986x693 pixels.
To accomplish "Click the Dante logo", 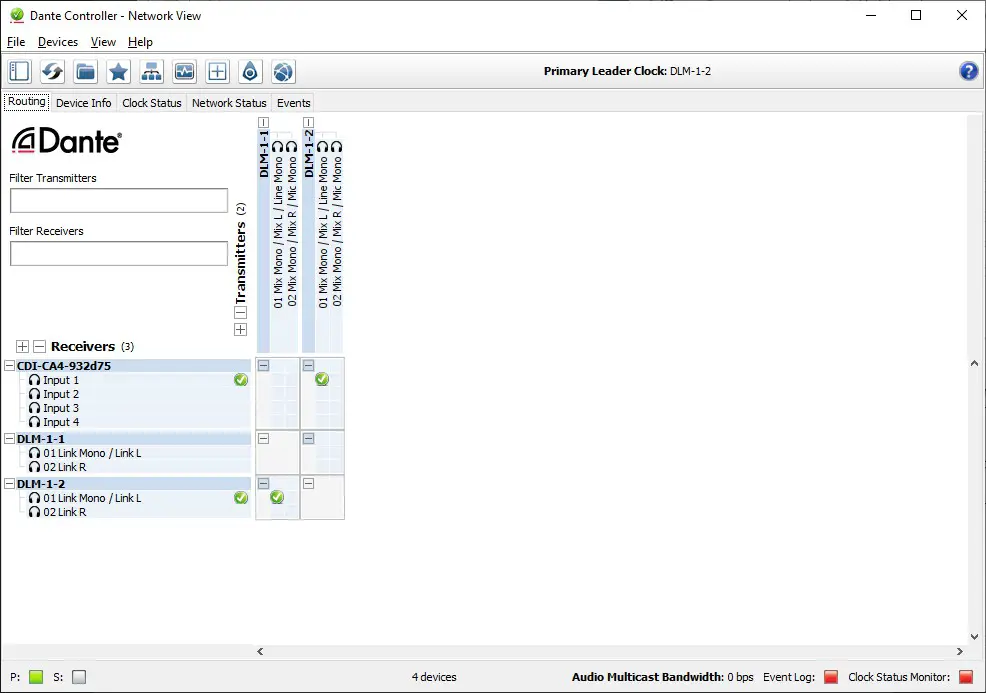I will (67, 140).
